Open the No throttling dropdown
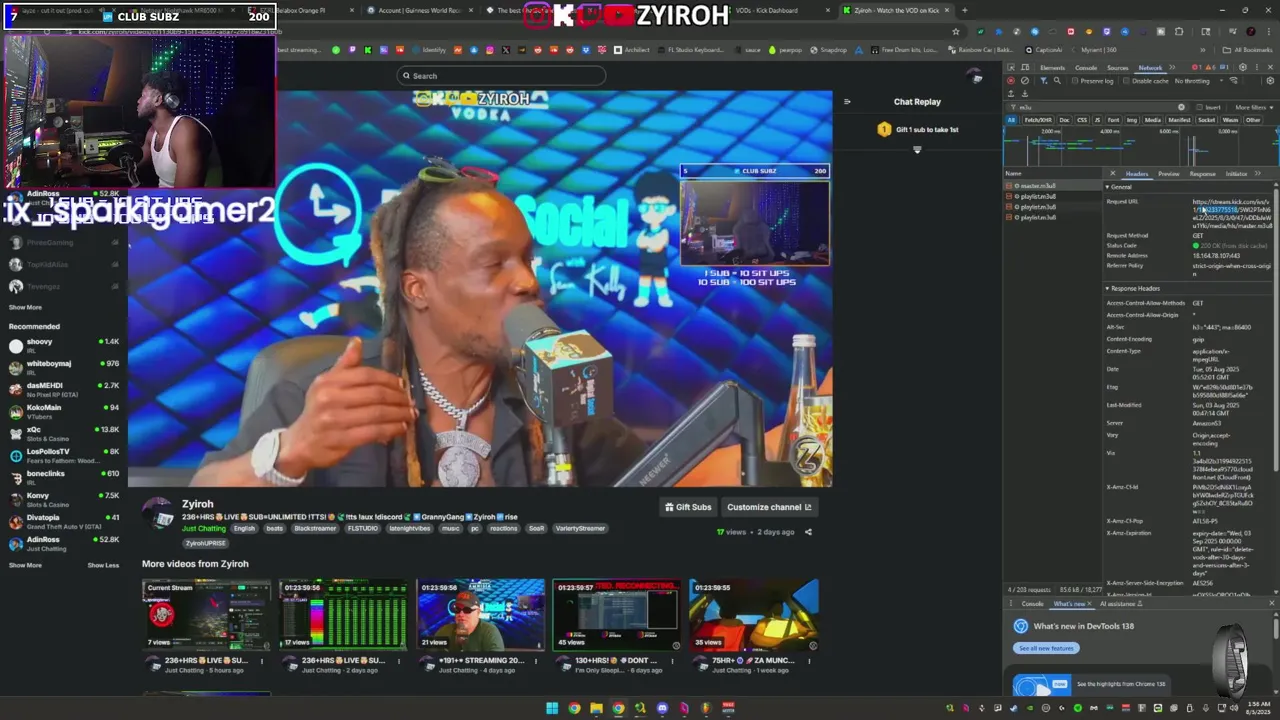 (x=1198, y=81)
